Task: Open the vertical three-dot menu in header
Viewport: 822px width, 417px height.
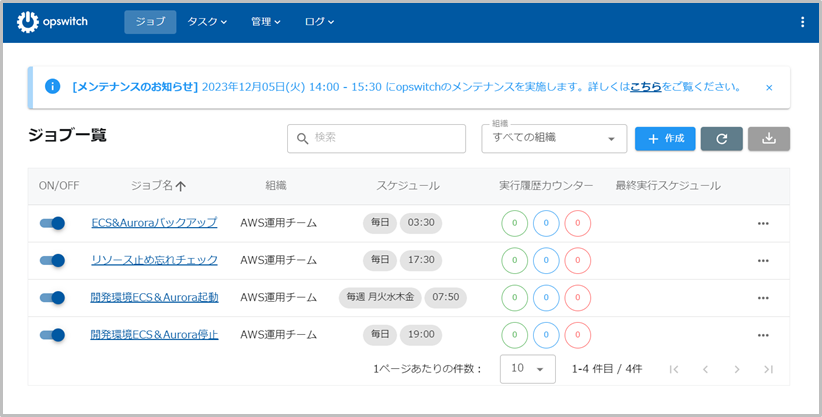Action: (x=802, y=22)
